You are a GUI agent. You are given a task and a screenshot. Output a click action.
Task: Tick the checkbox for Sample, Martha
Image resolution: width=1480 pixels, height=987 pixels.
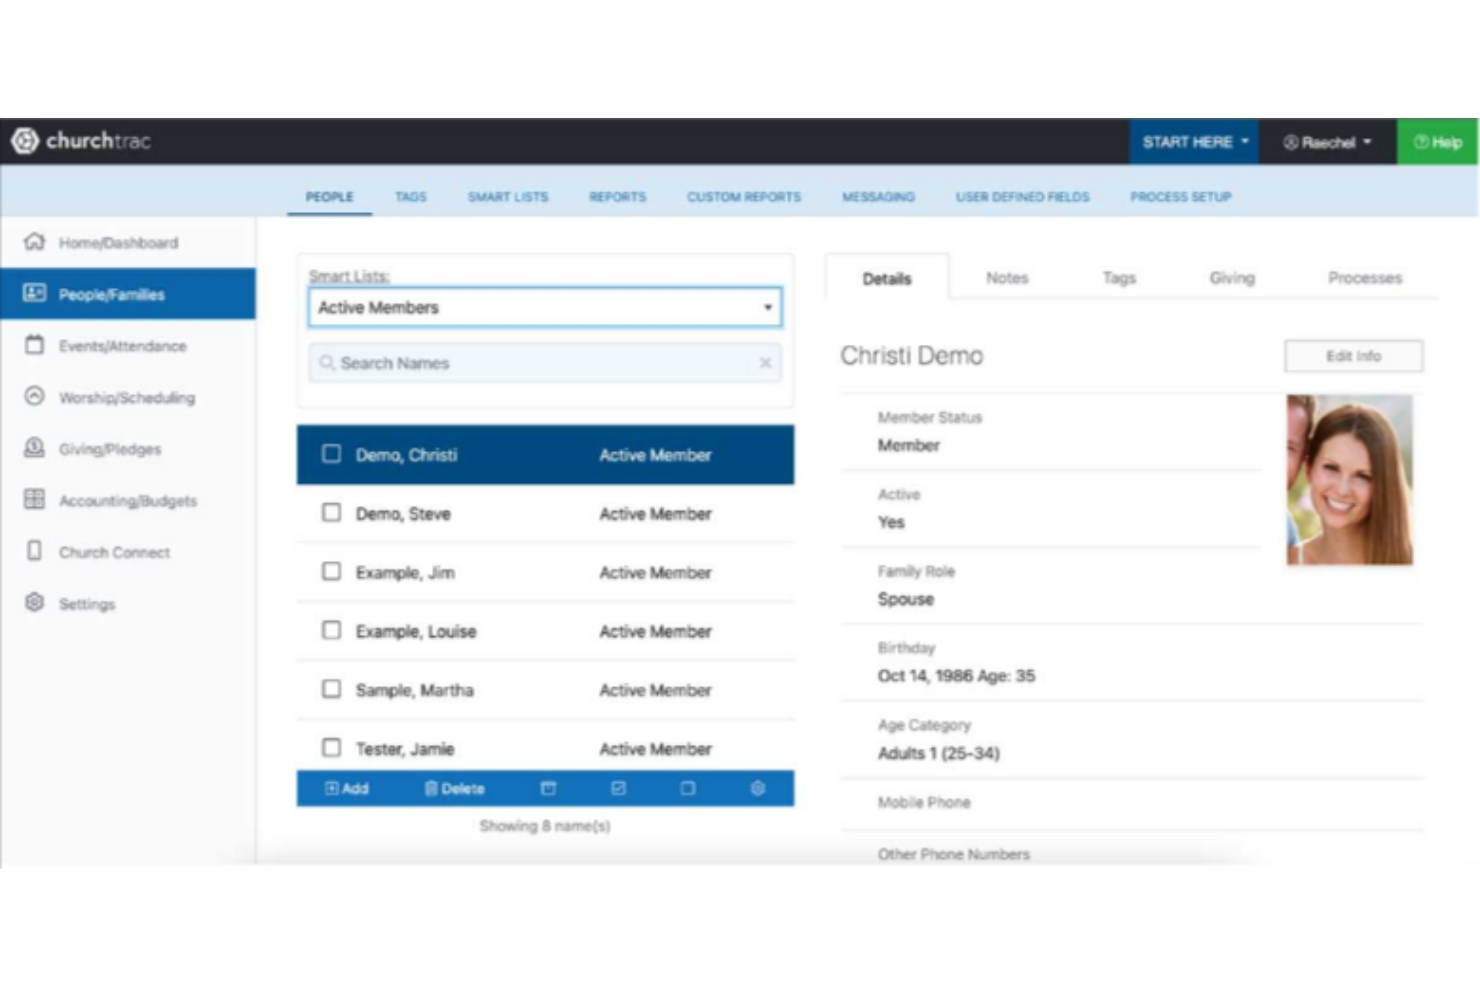(331, 689)
